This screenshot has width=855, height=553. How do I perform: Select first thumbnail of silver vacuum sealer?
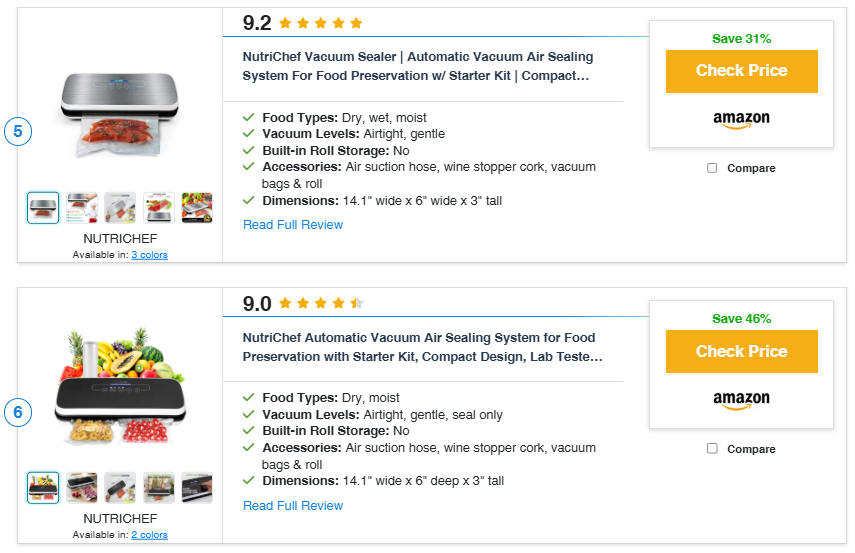tap(43, 208)
